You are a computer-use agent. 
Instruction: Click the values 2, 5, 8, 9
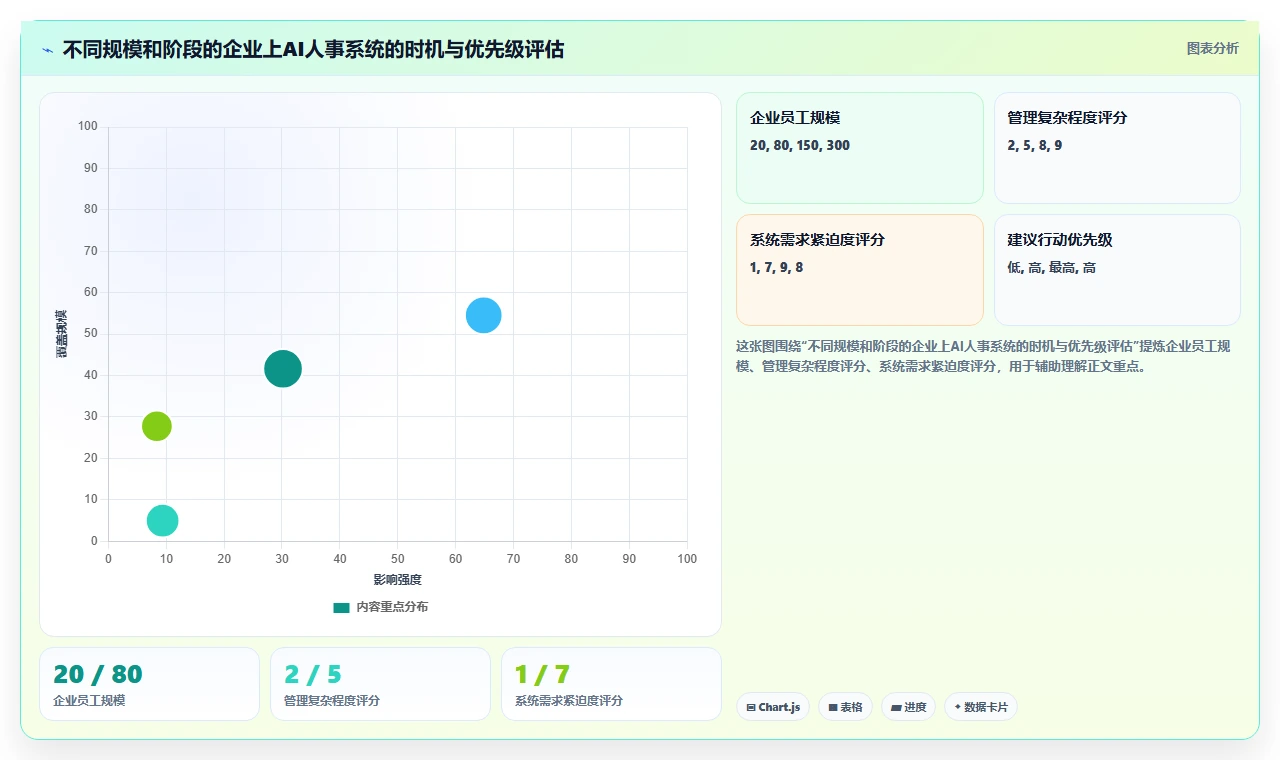(x=1035, y=145)
